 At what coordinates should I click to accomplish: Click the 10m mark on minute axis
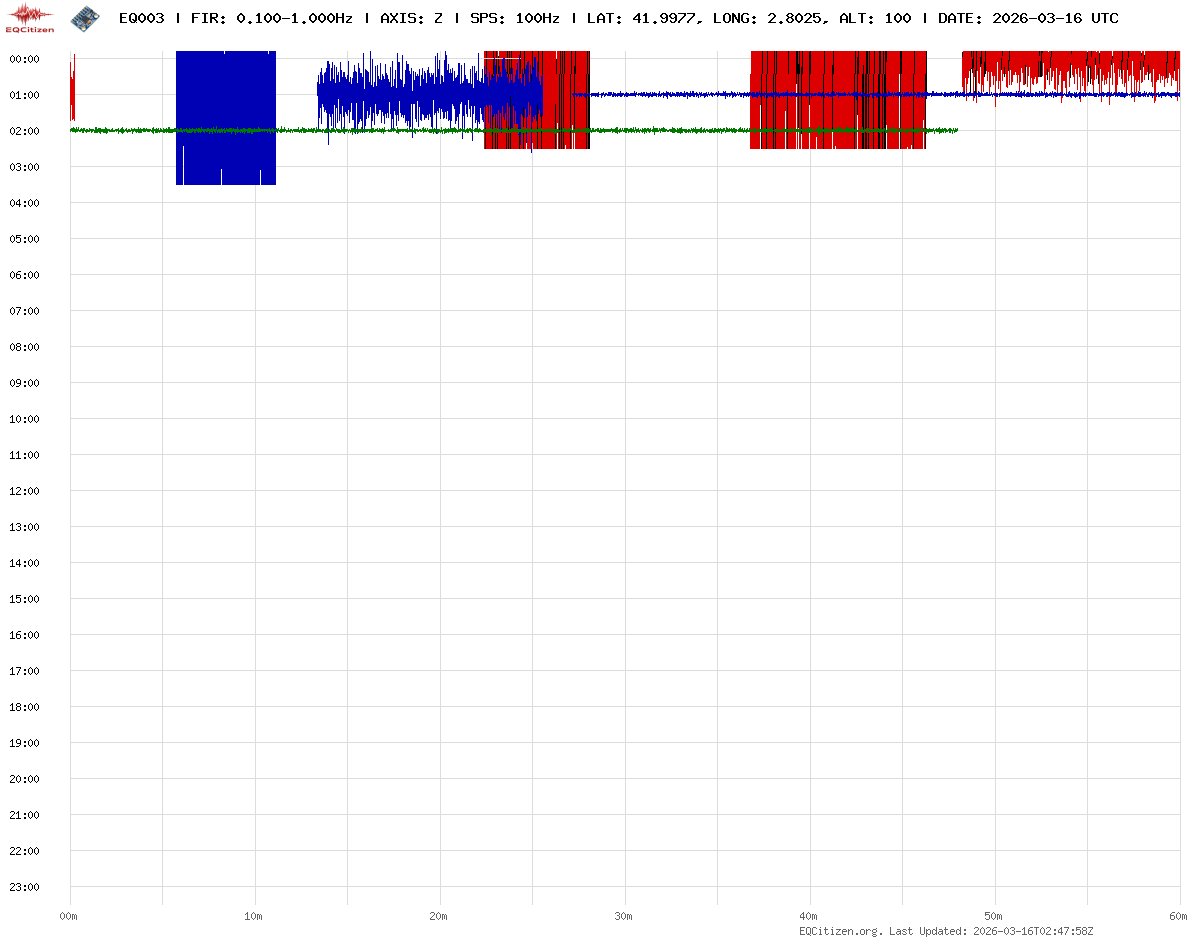[254, 916]
